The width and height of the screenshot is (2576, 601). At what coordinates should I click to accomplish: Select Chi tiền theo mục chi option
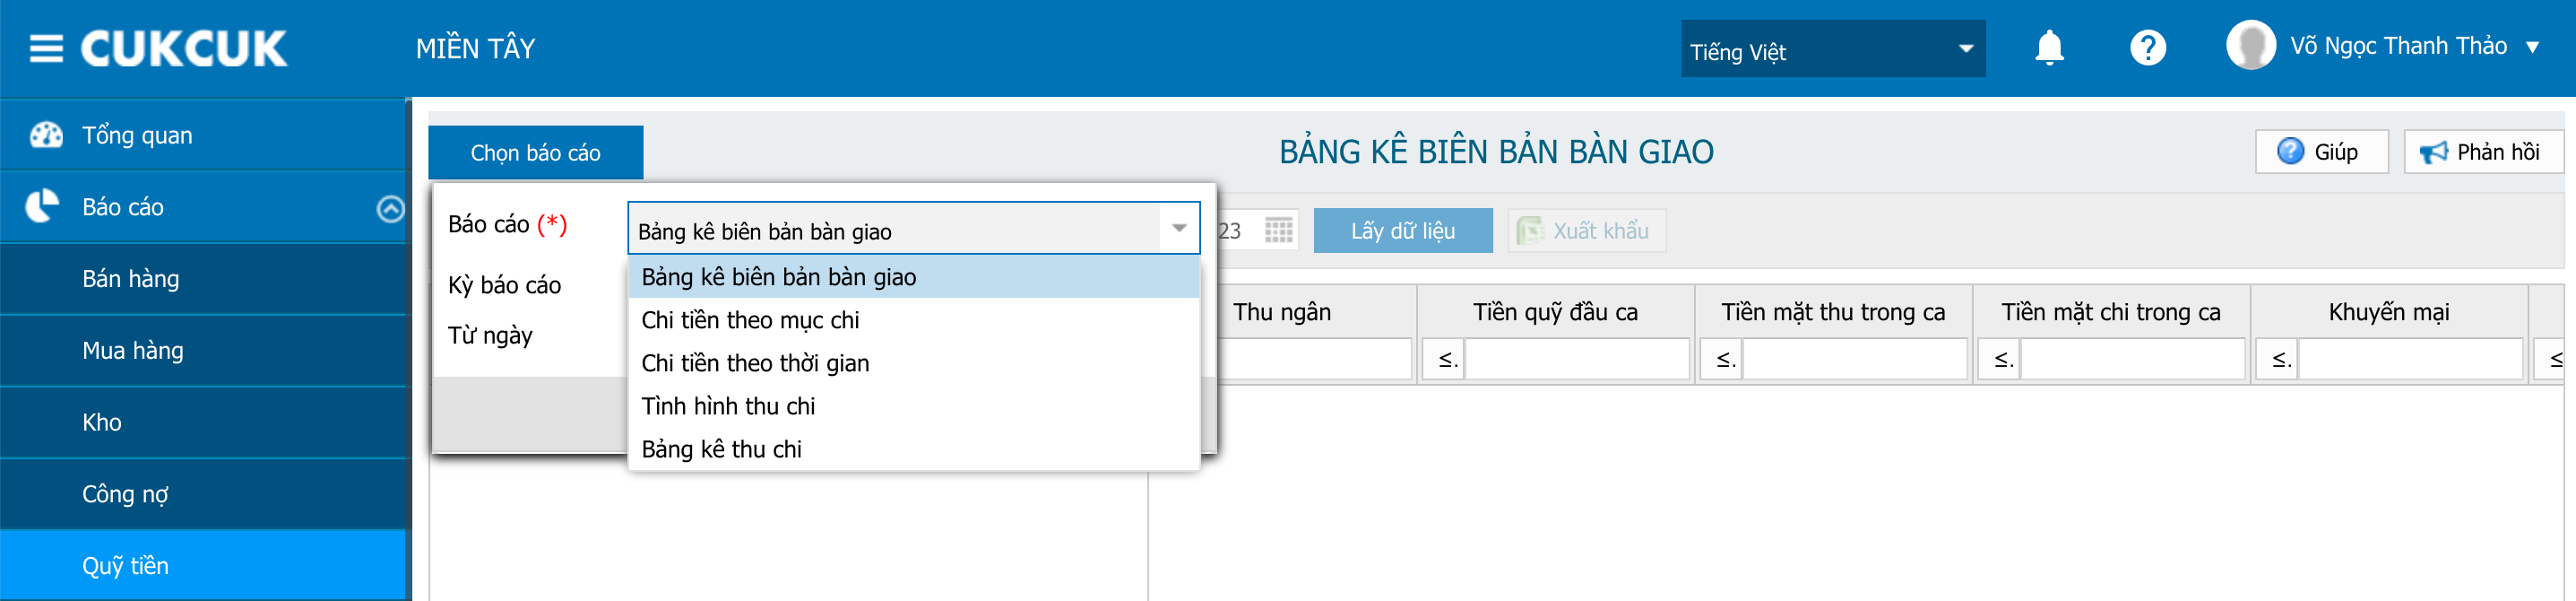click(x=914, y=320)
